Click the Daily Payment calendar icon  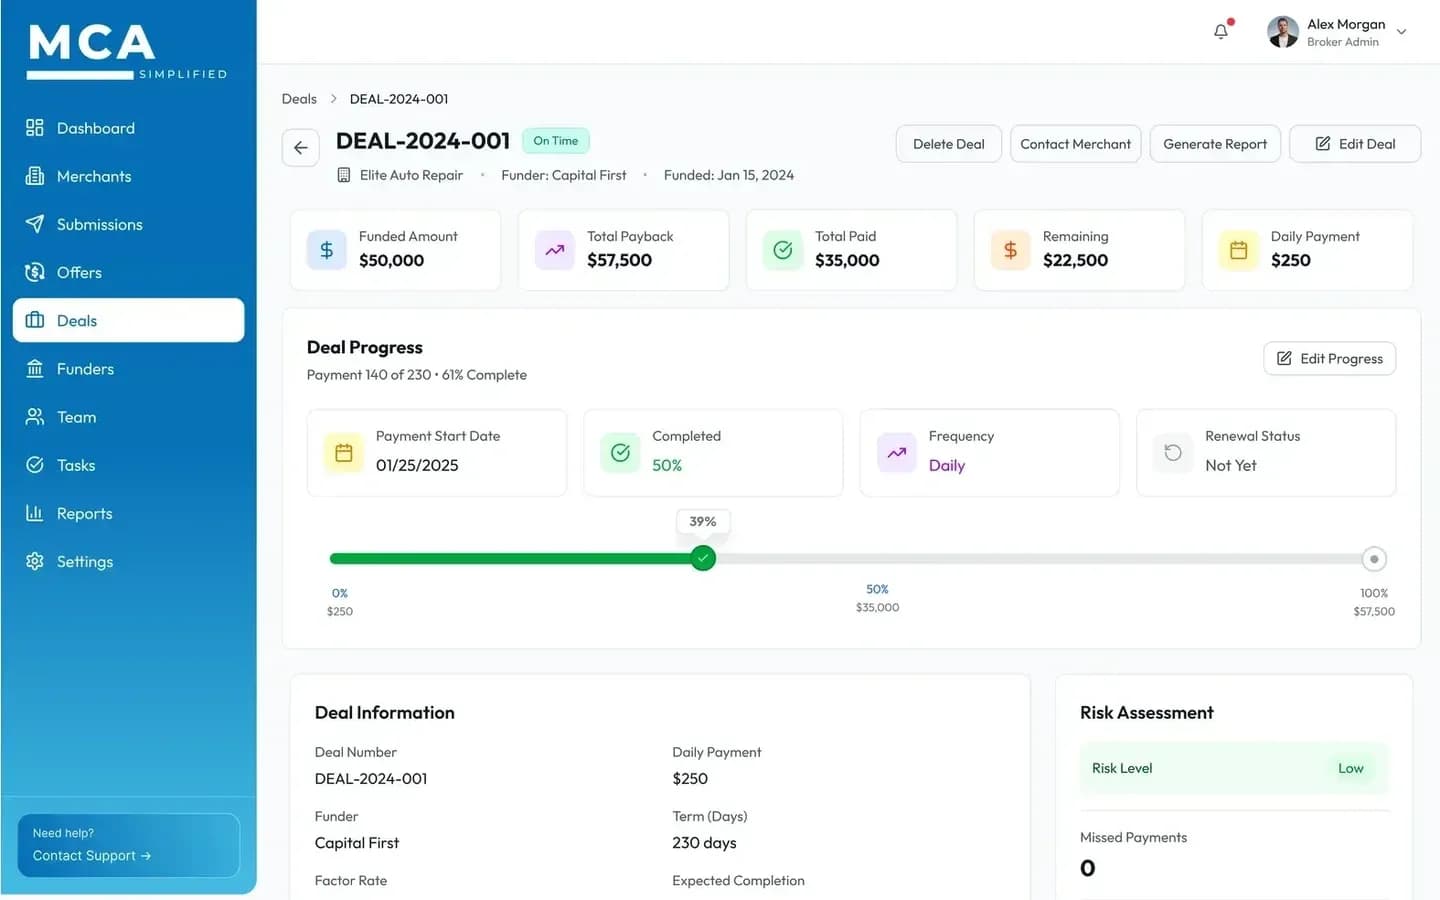tap(1239, 250)
